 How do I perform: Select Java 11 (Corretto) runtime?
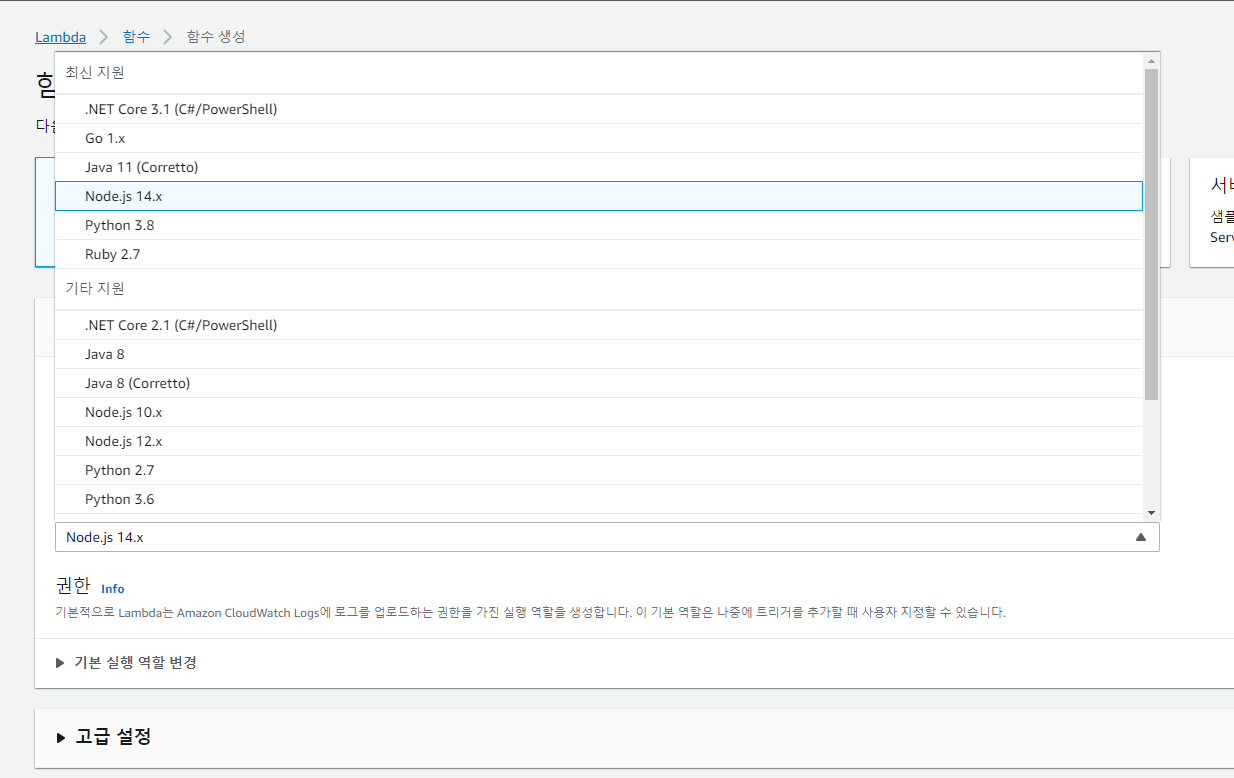(x=598, y=167)
